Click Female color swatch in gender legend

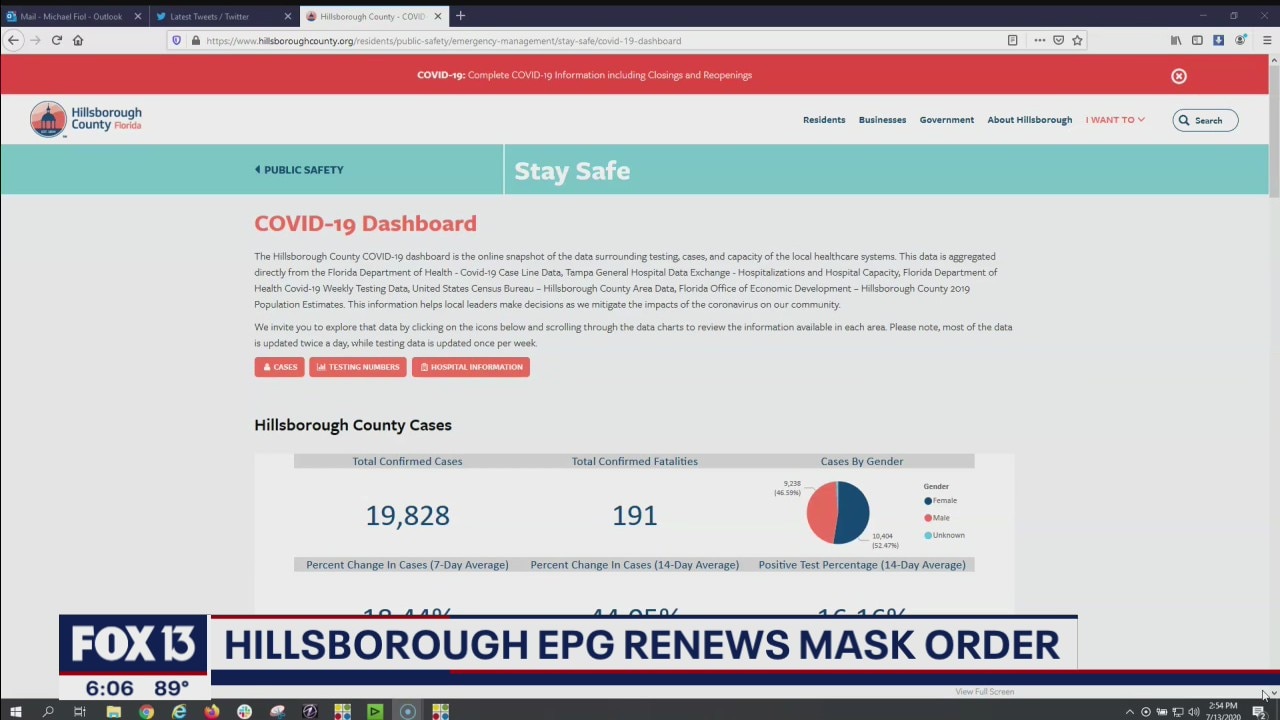coord(928,501)
